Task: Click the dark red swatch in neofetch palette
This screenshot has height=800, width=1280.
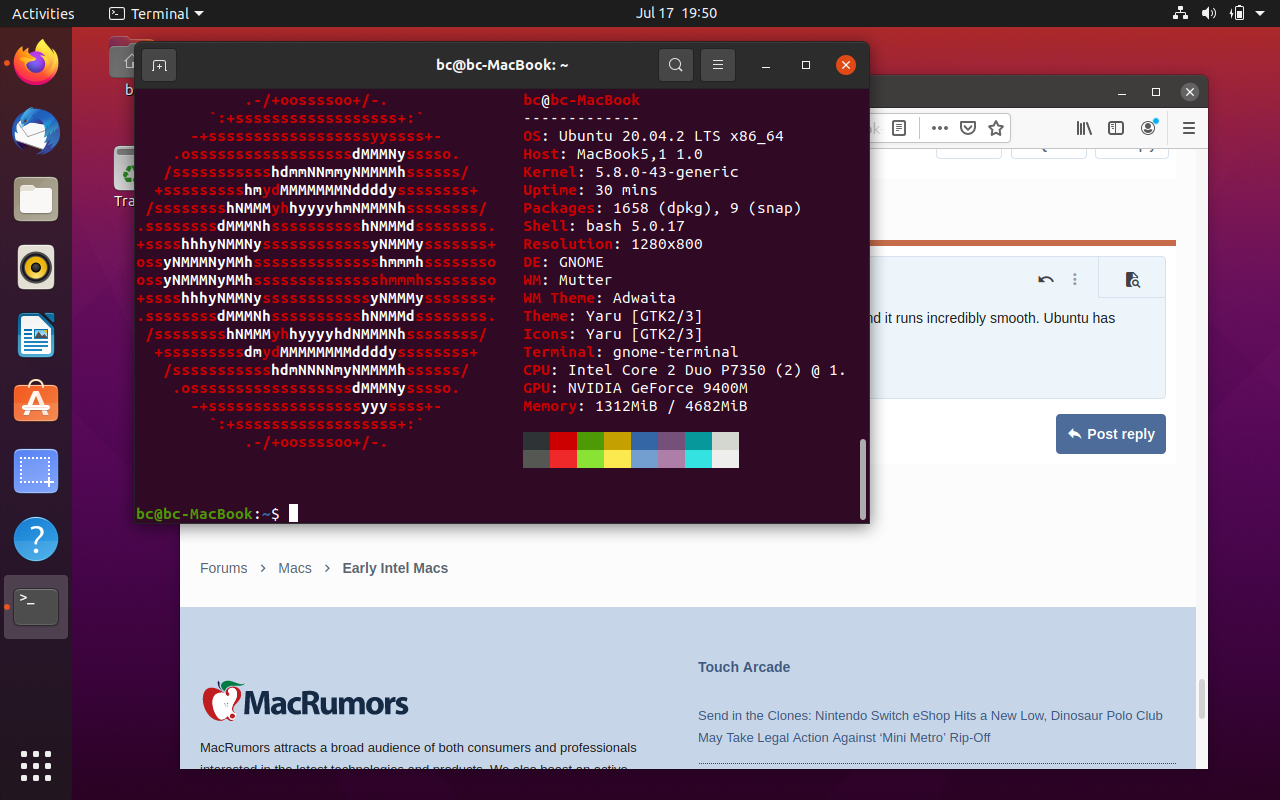Action: click(563, 441)
